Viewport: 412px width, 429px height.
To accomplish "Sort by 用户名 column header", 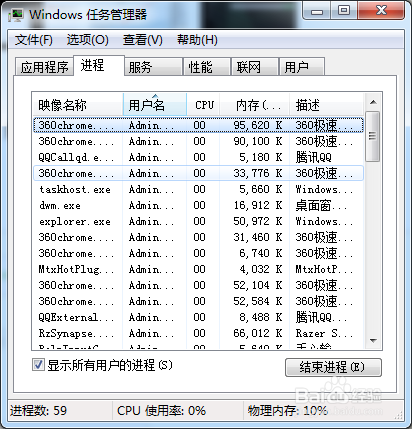I will click(x=155, y=105).
